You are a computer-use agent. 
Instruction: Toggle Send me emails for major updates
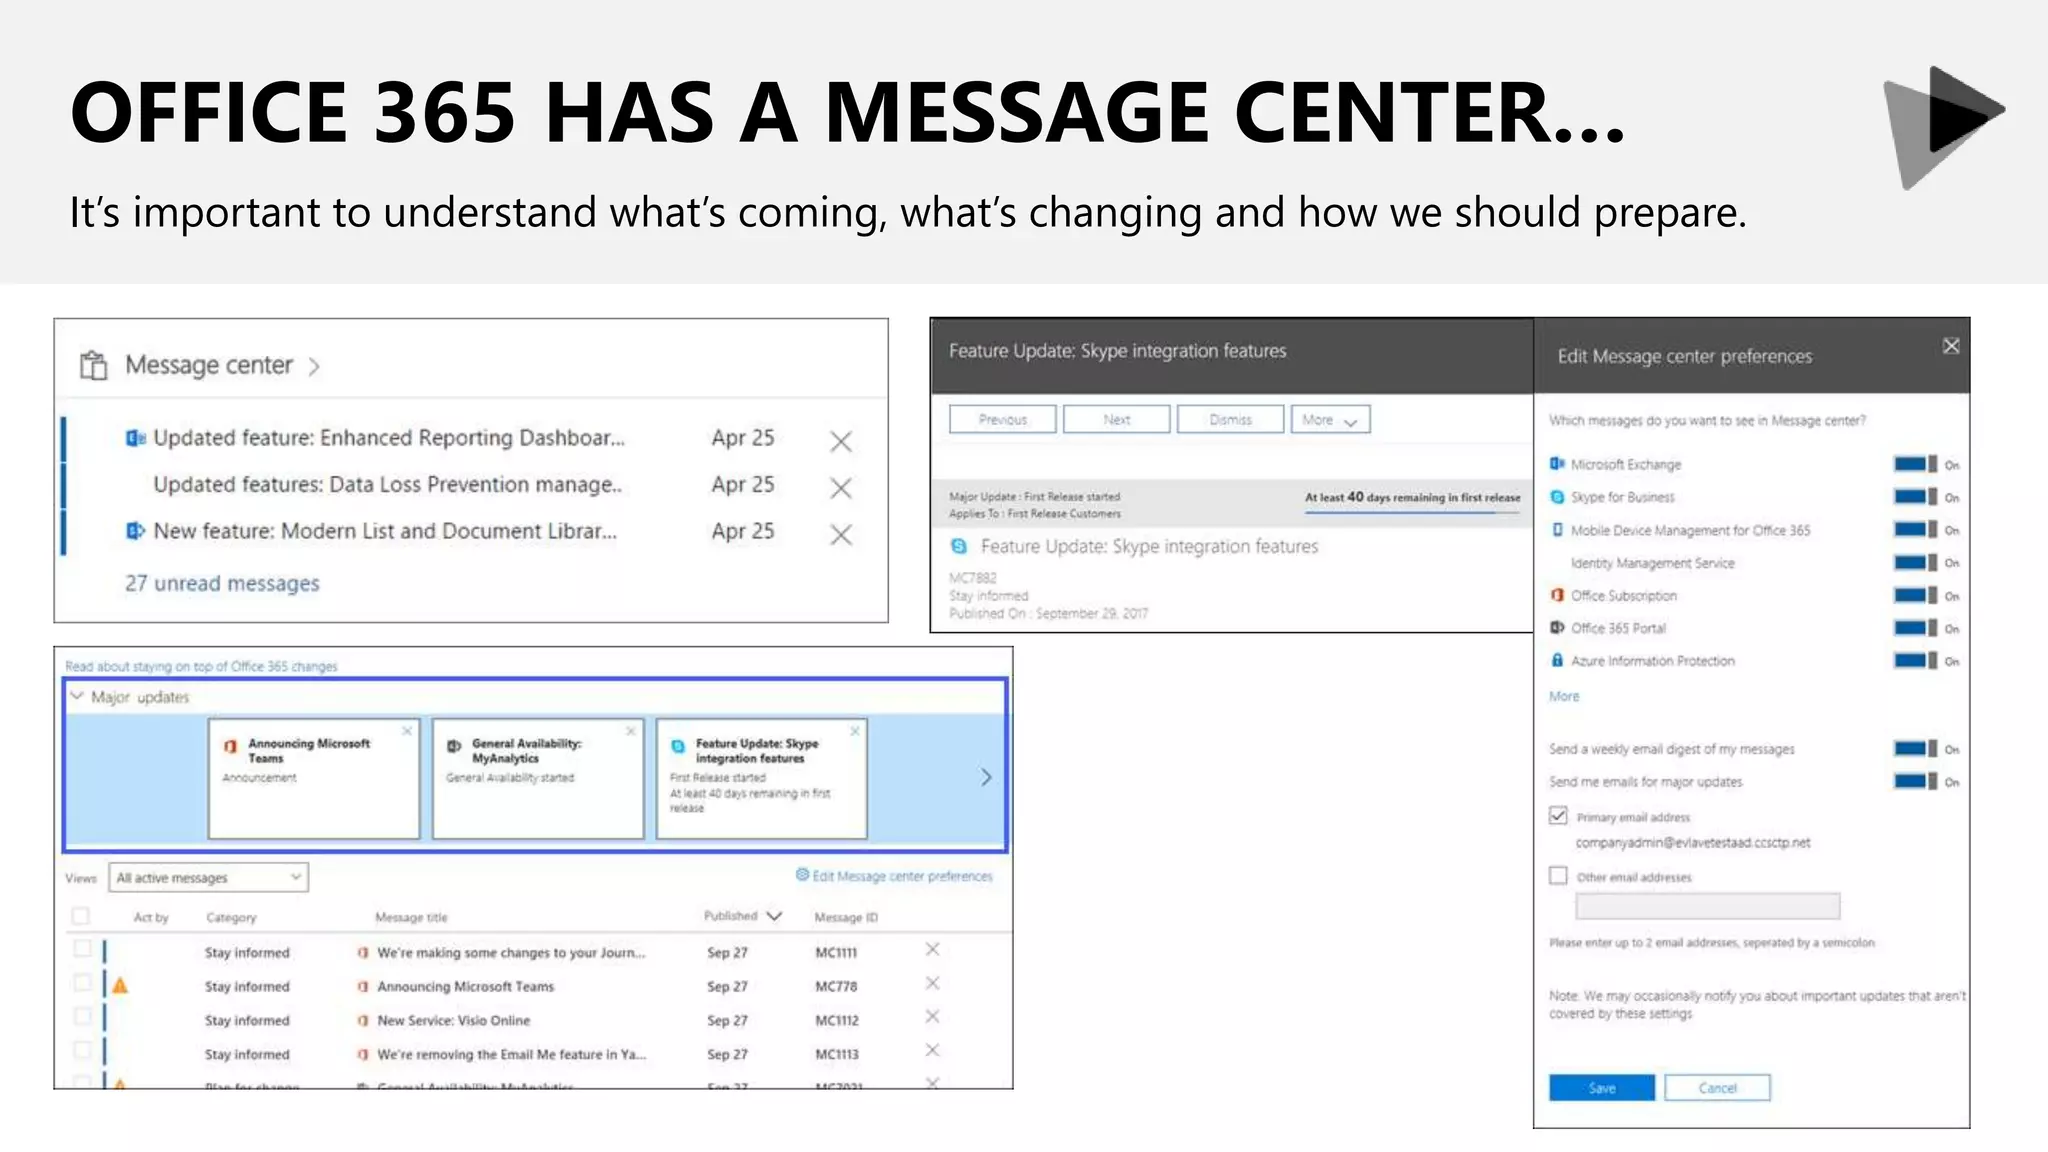1915,782
